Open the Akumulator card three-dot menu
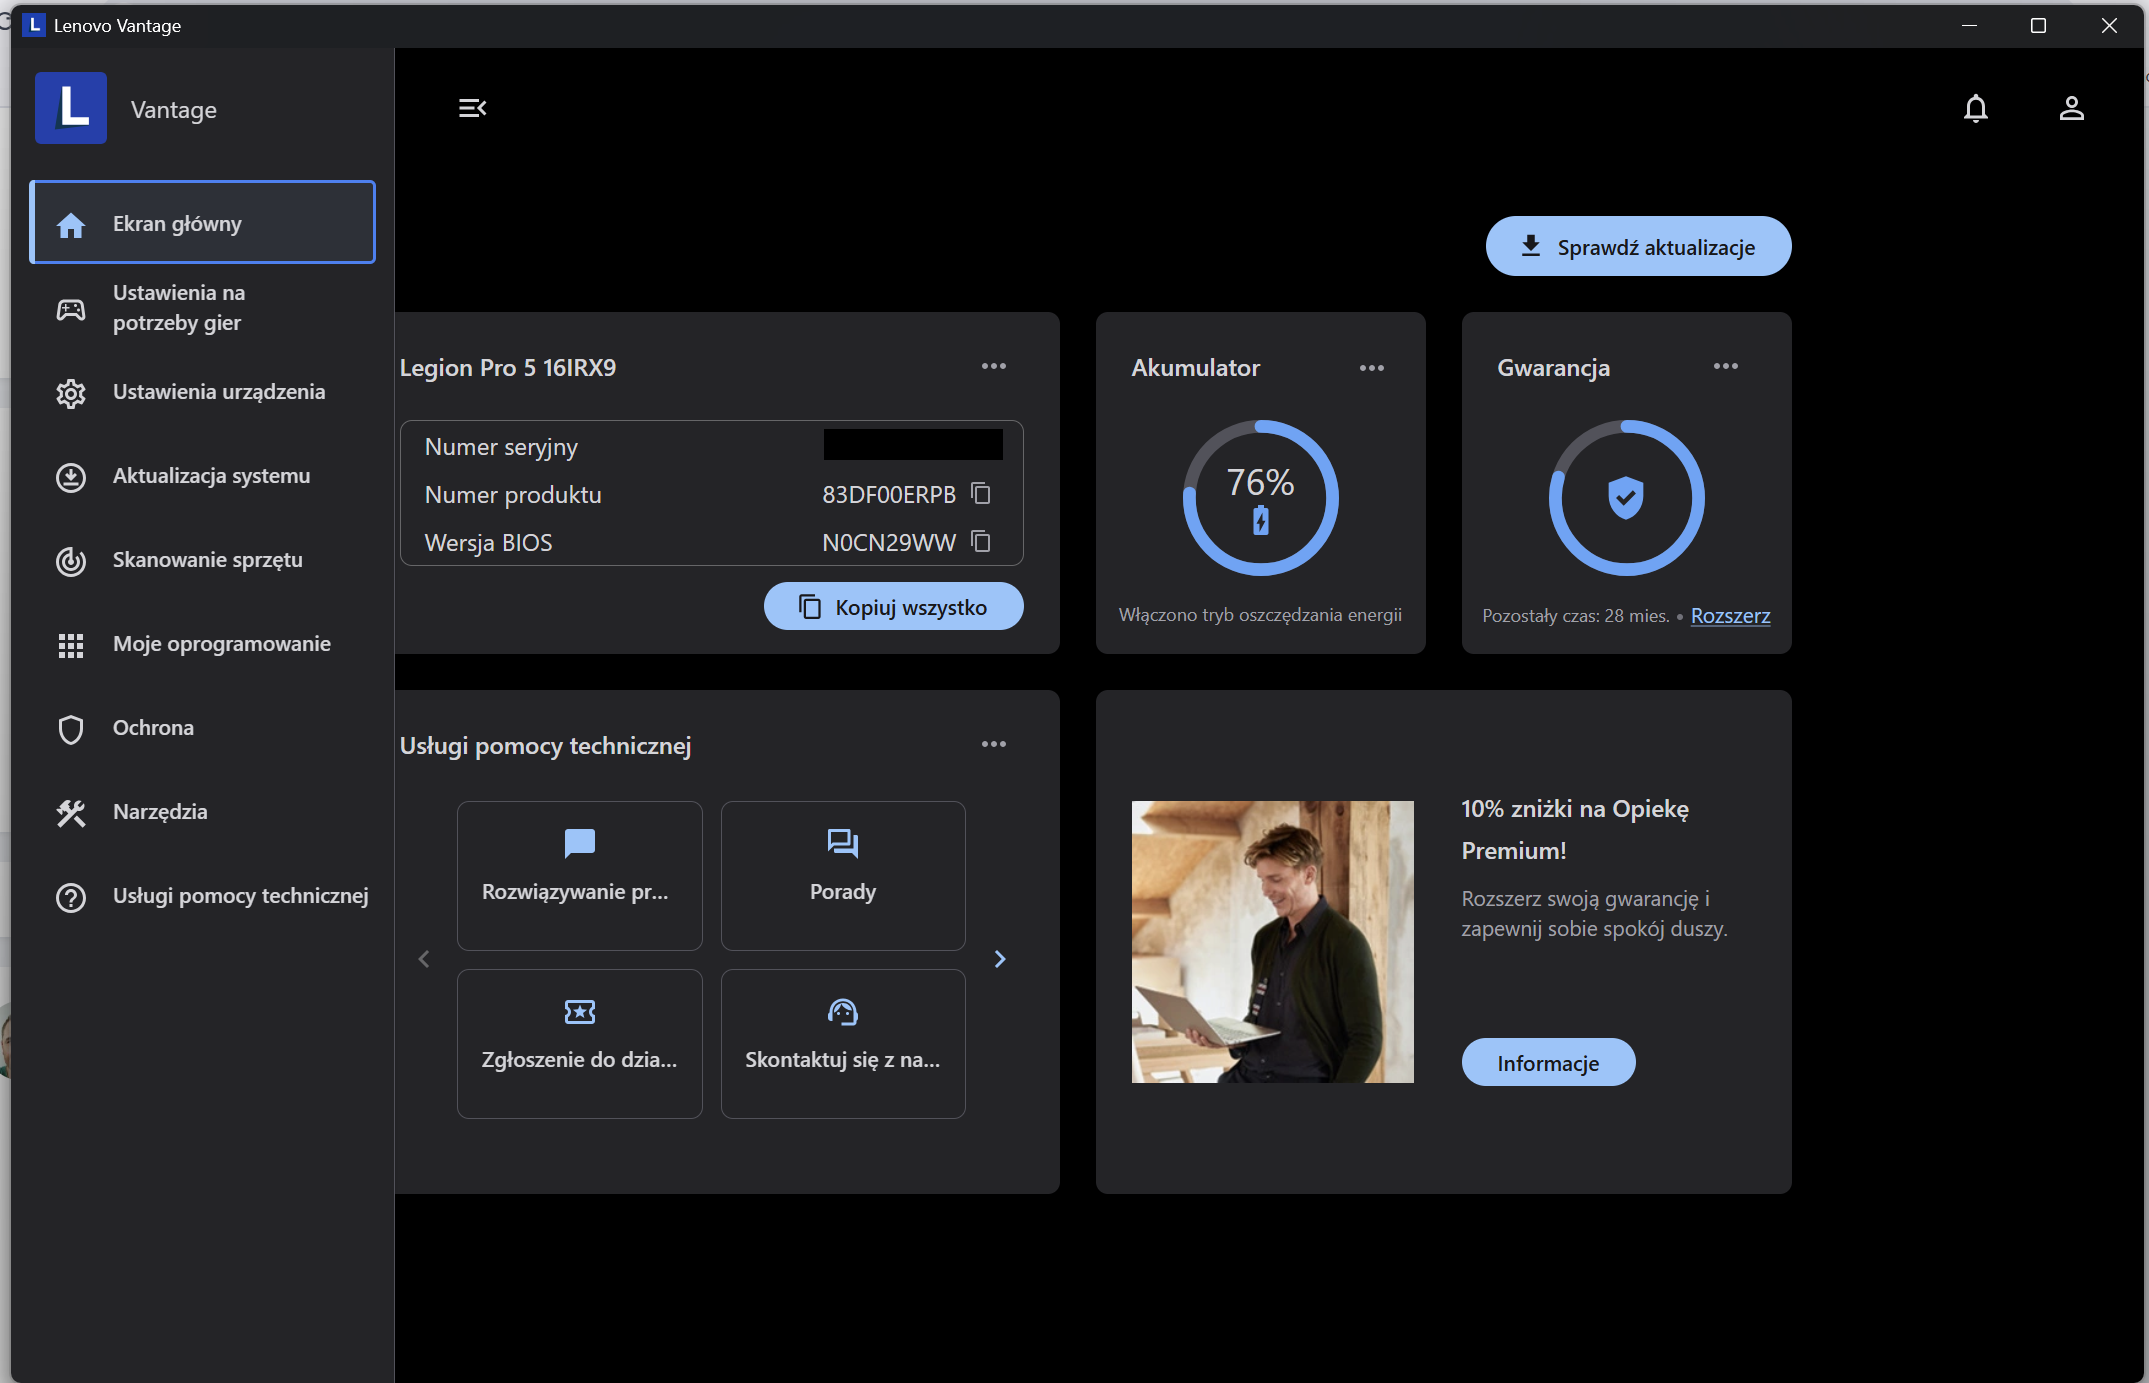Image resolution: width=2149 pixels, height=1383 pixels. pyautogui.click(x=1371, y=368)
